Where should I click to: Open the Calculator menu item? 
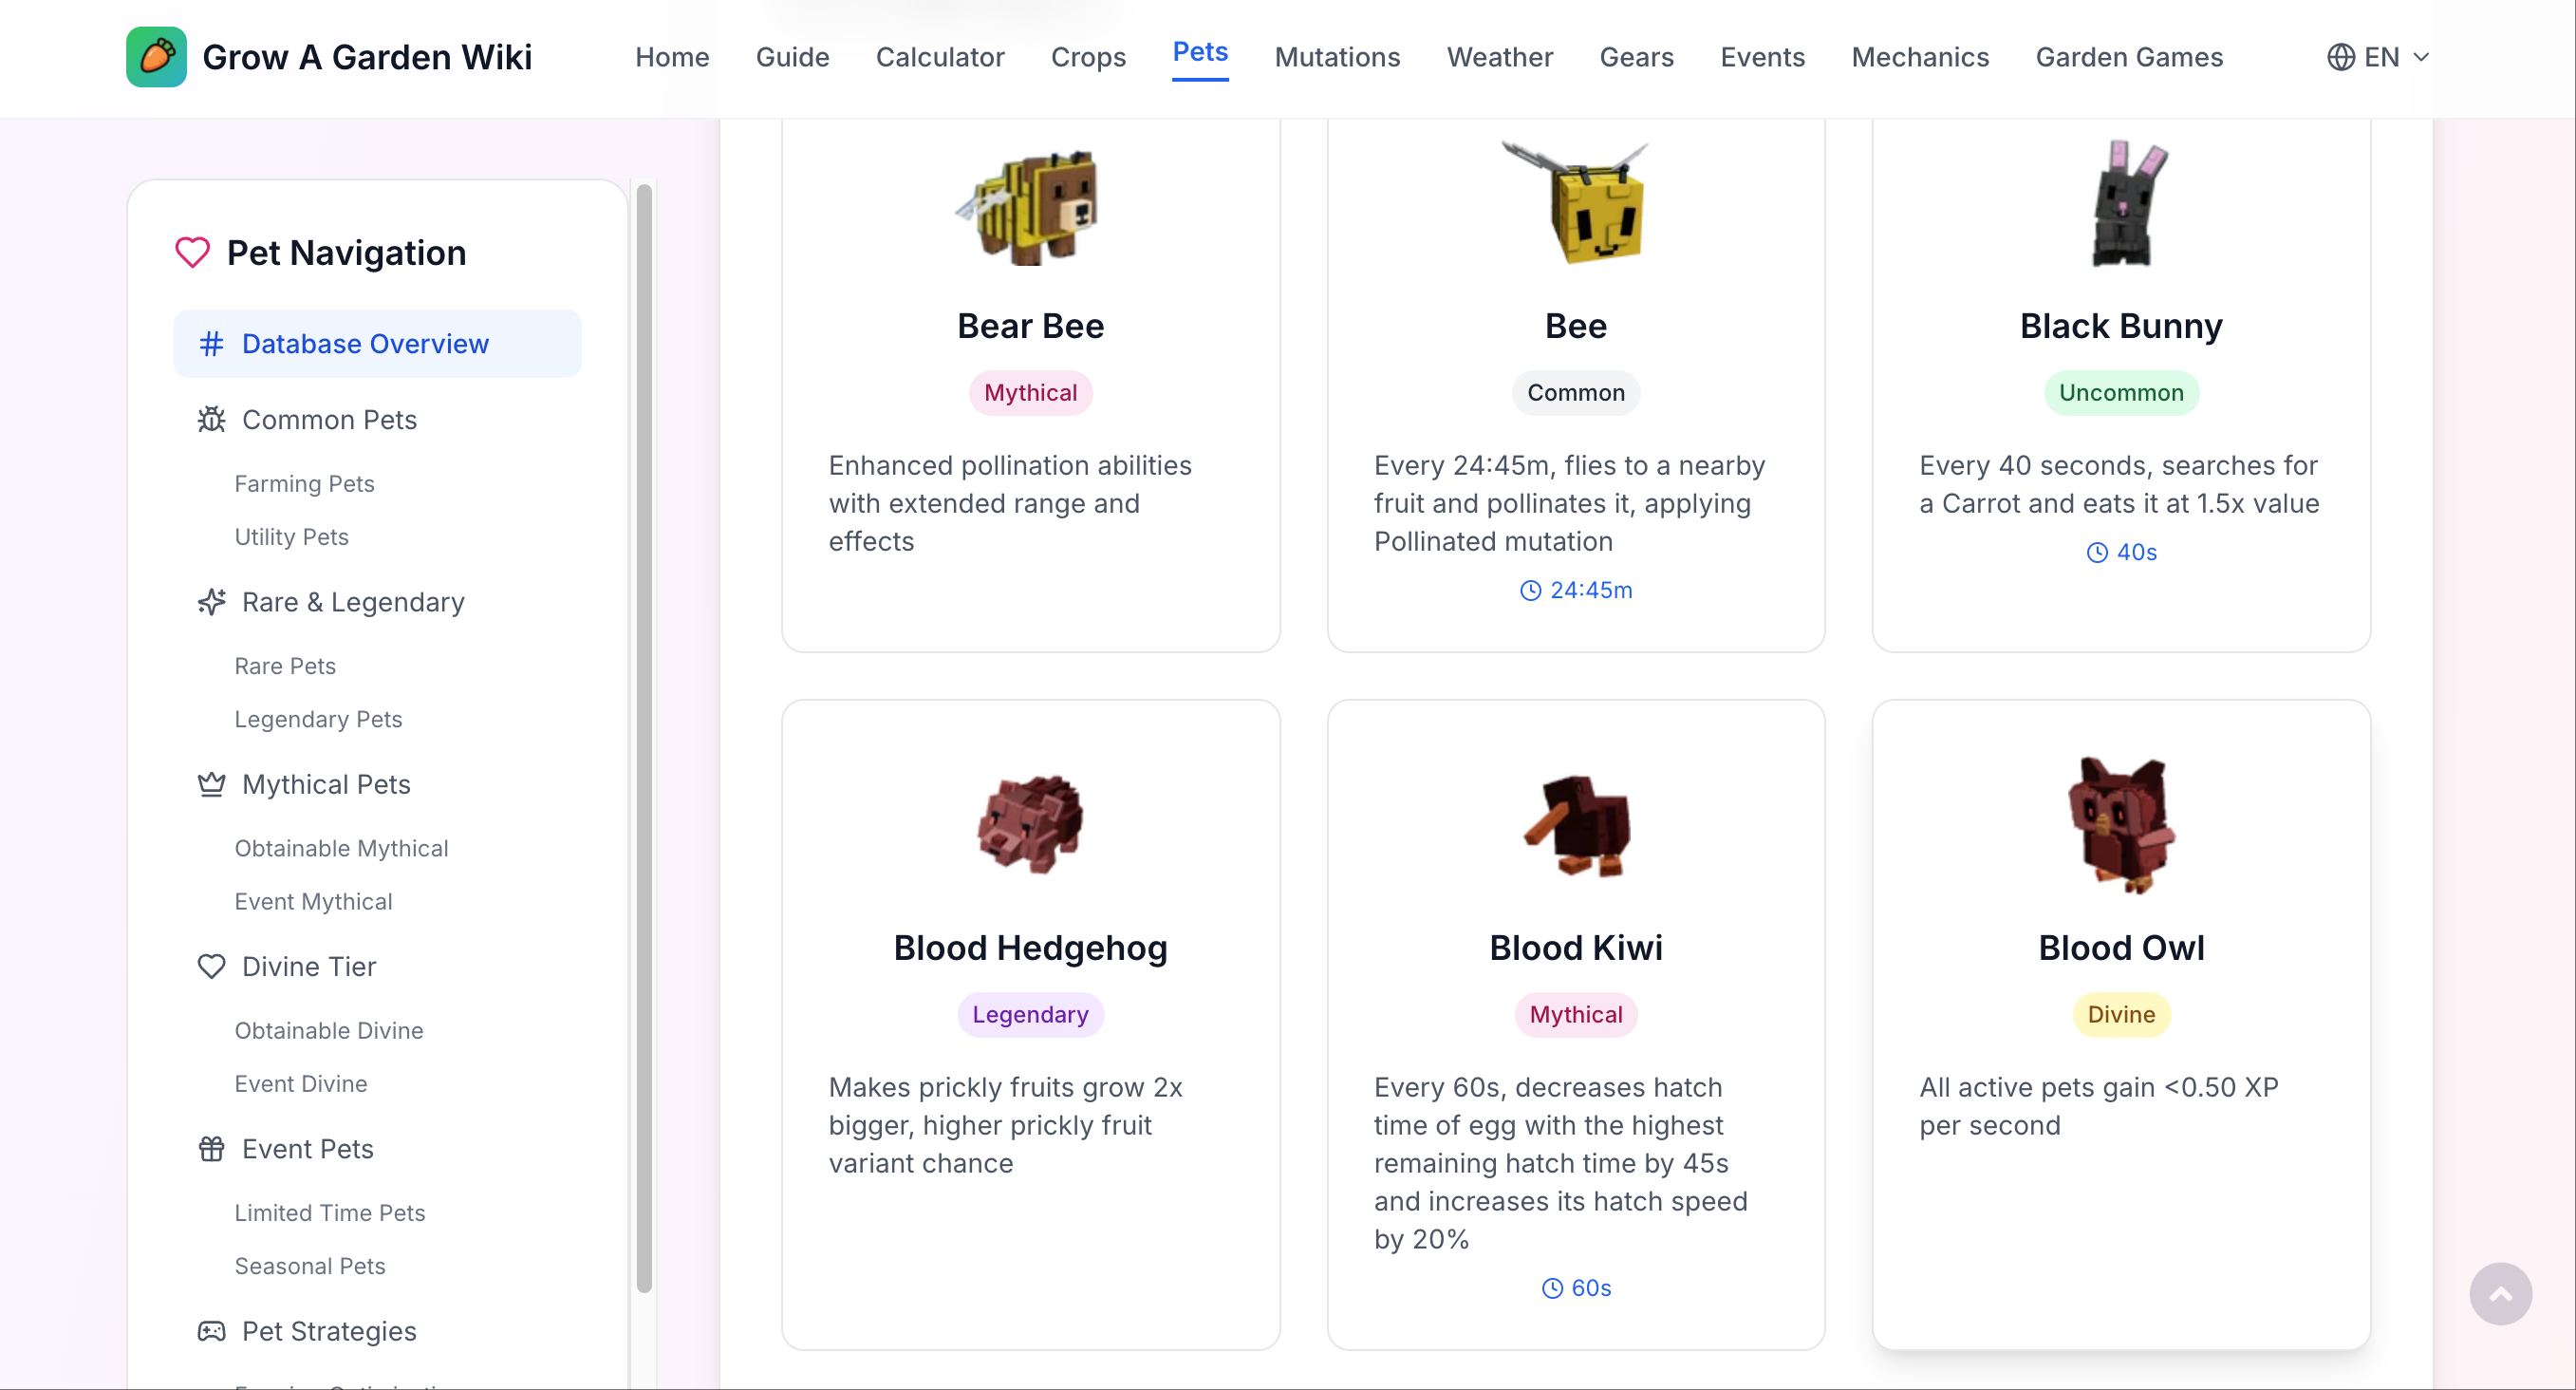(939, 57)
